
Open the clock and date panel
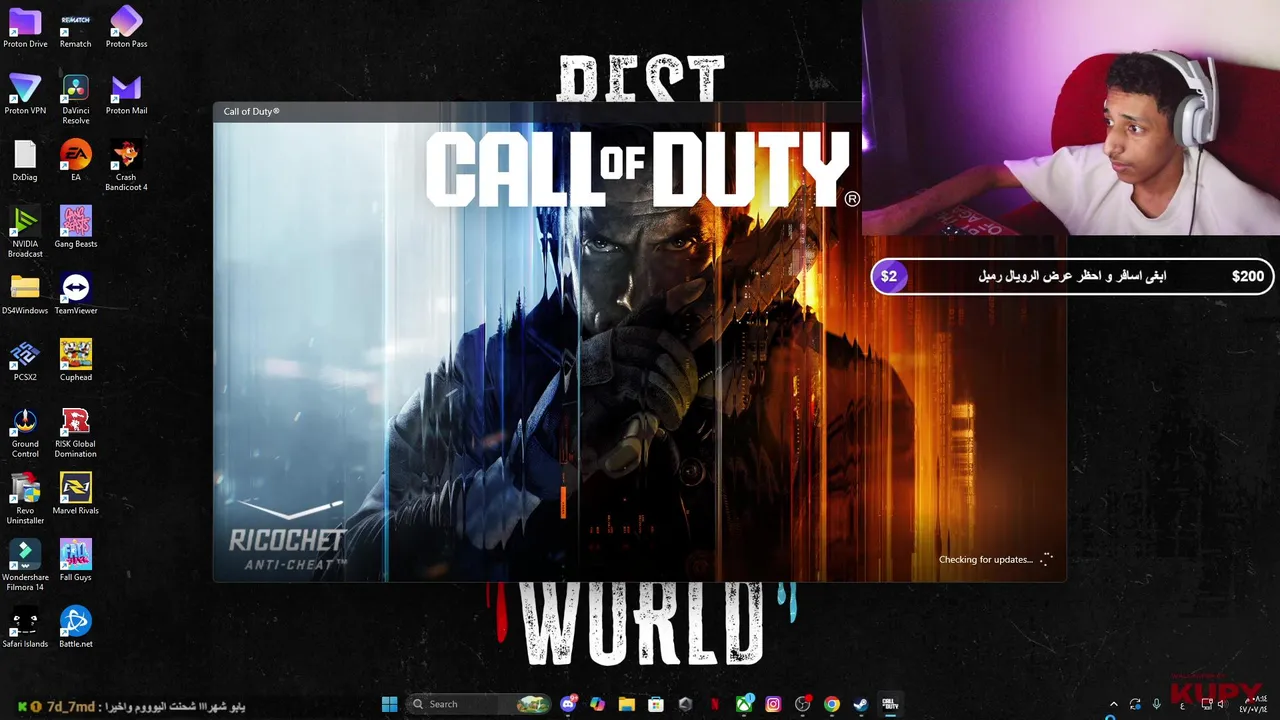(1254, 704)
